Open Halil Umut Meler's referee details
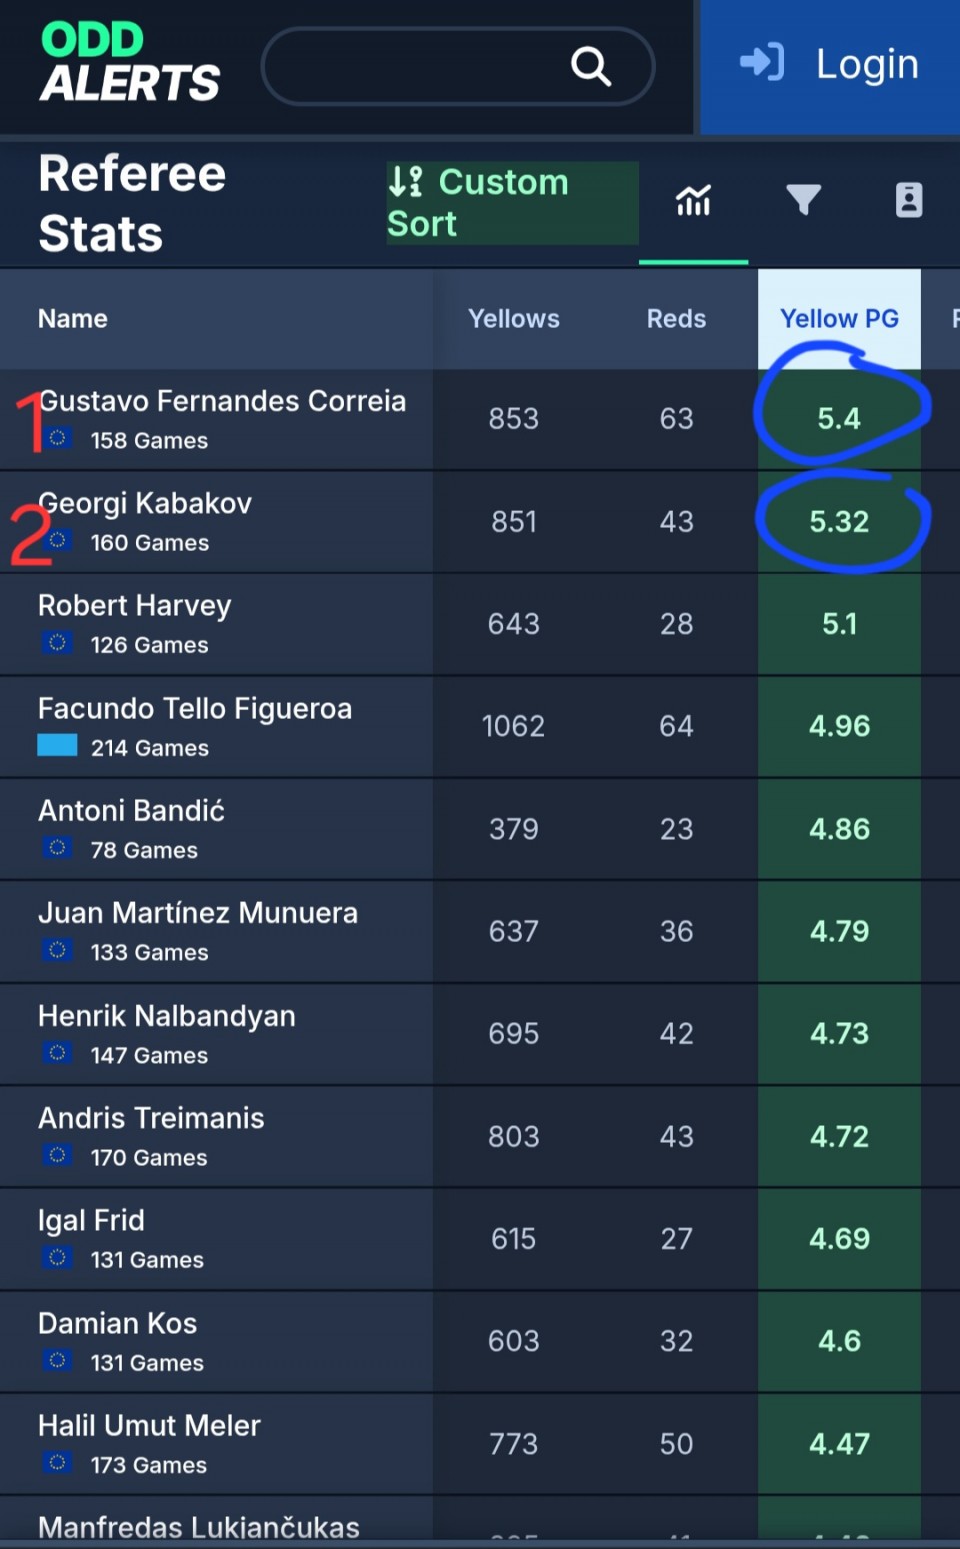The height and width of the screenshot is (1549, 960). (149, 1425)
